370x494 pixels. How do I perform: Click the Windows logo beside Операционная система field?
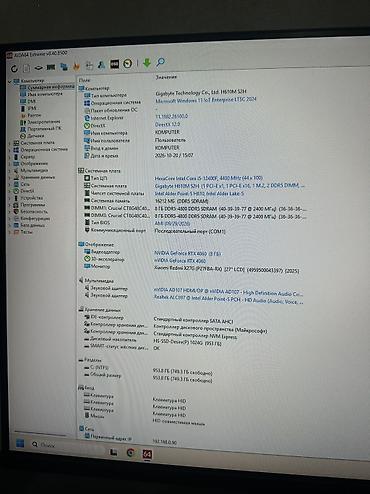[x=87, y=103]
